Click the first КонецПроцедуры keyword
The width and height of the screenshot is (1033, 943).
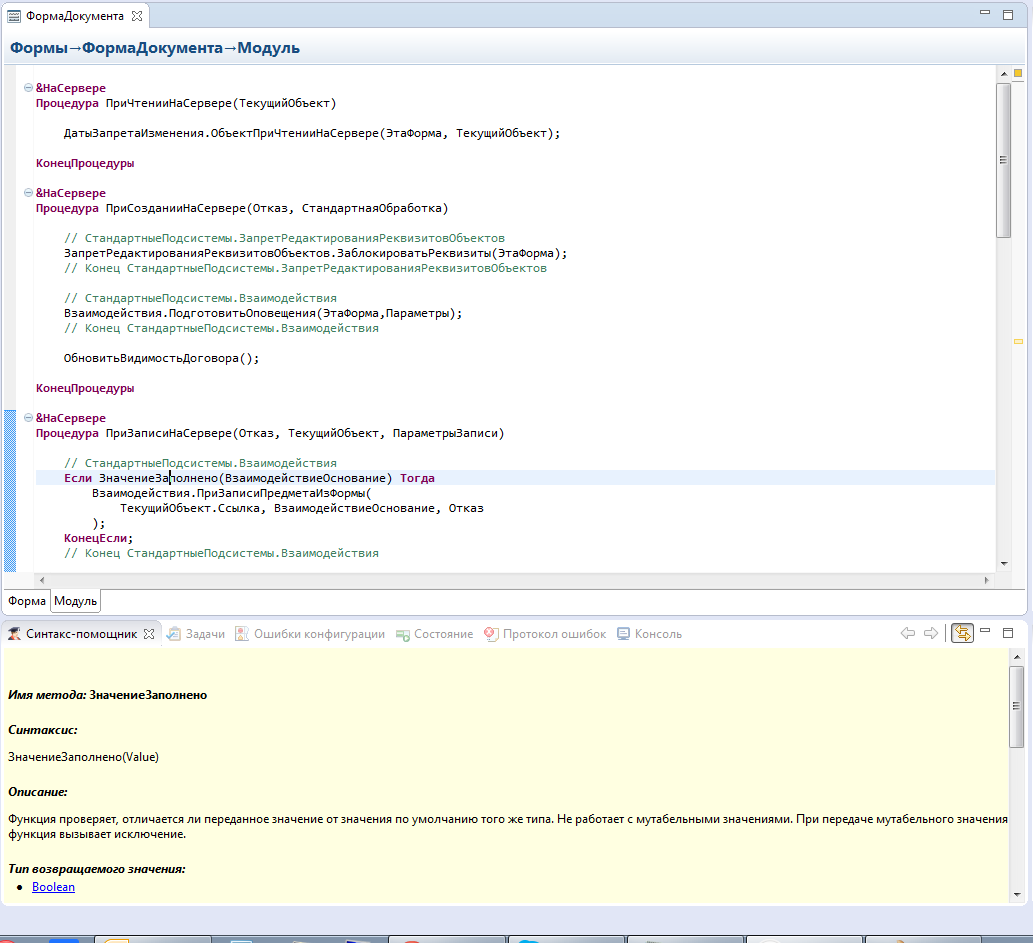point(85,163)
